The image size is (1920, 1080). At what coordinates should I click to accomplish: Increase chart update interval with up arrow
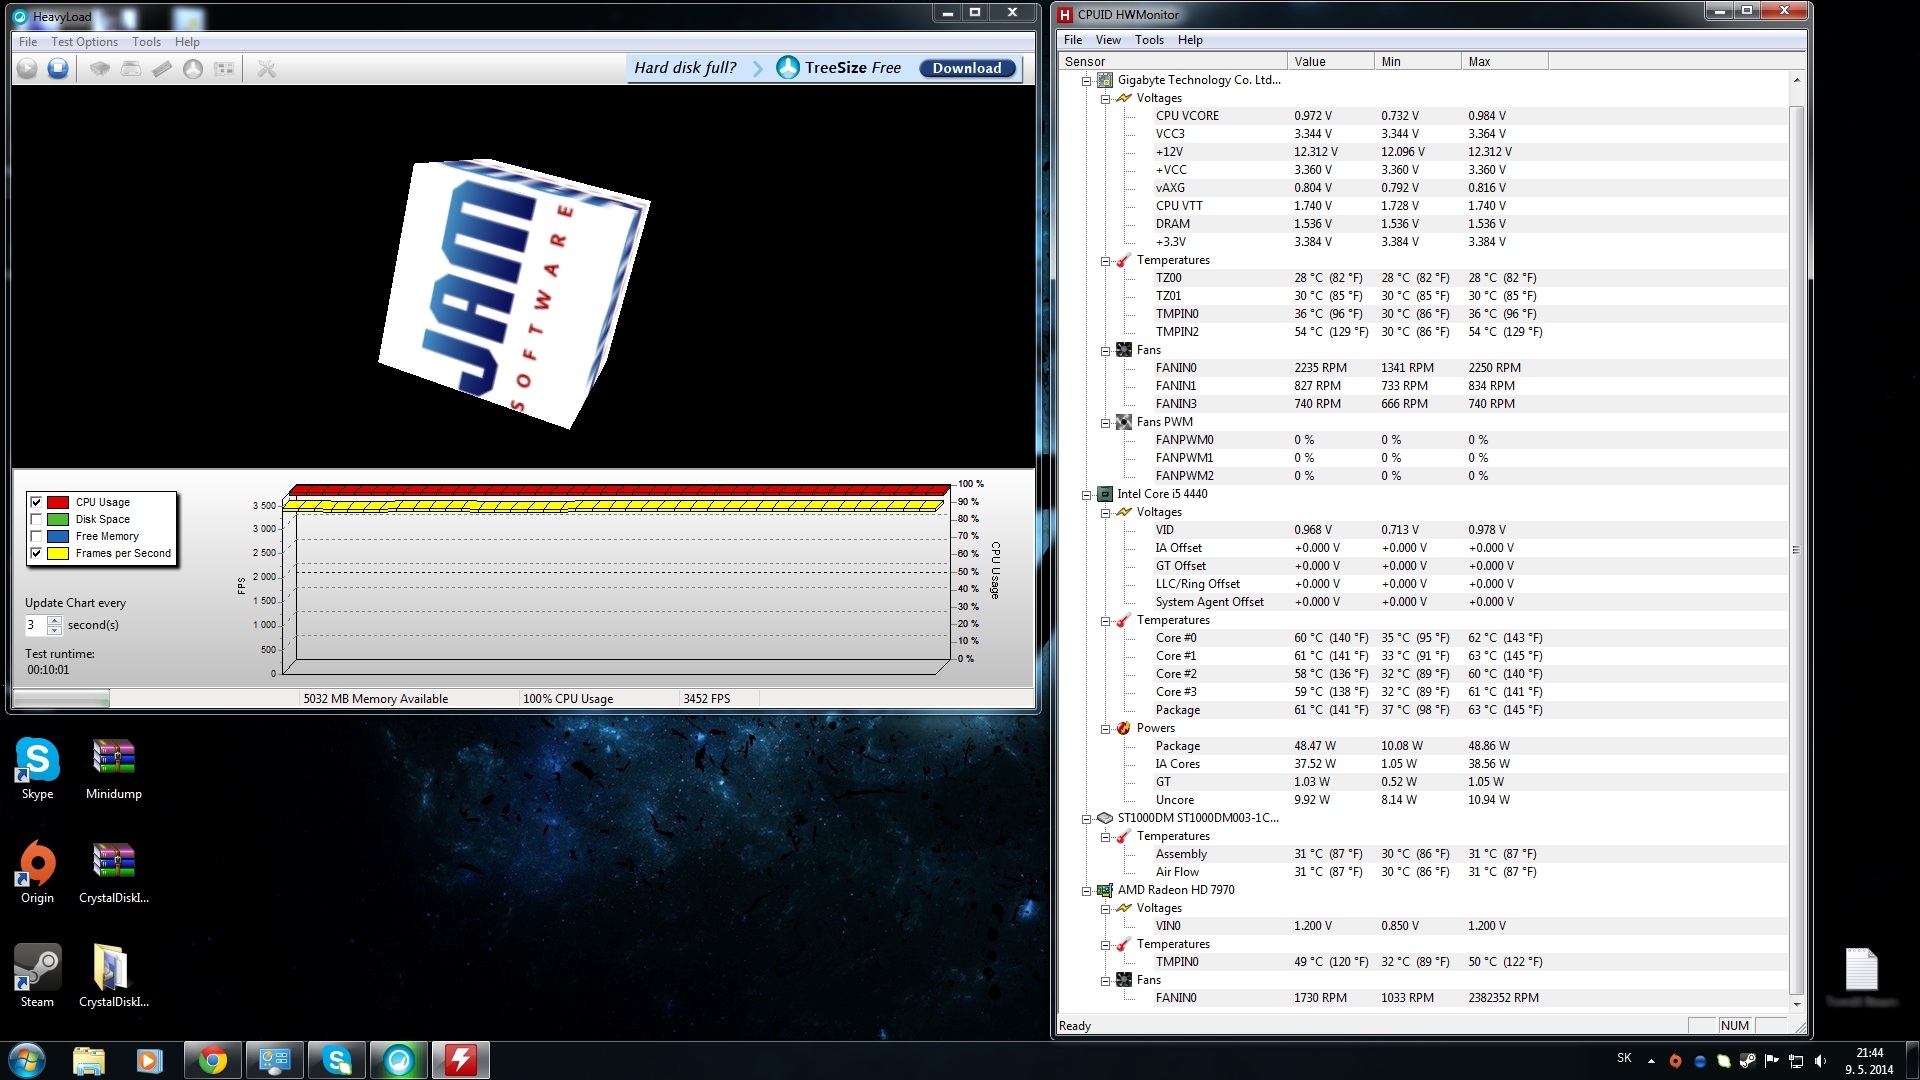(x=55, y=620)
